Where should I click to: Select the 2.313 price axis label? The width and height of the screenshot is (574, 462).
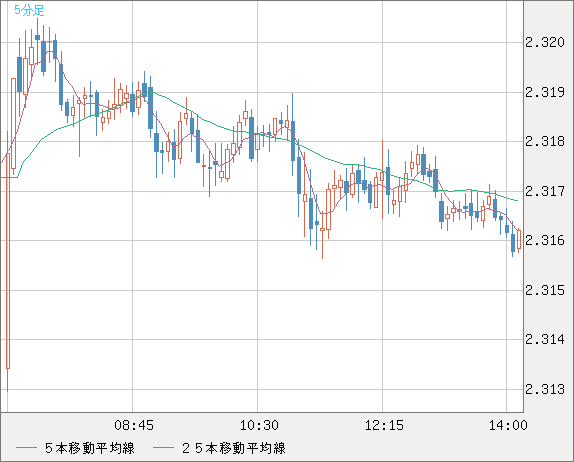(545, 389)
